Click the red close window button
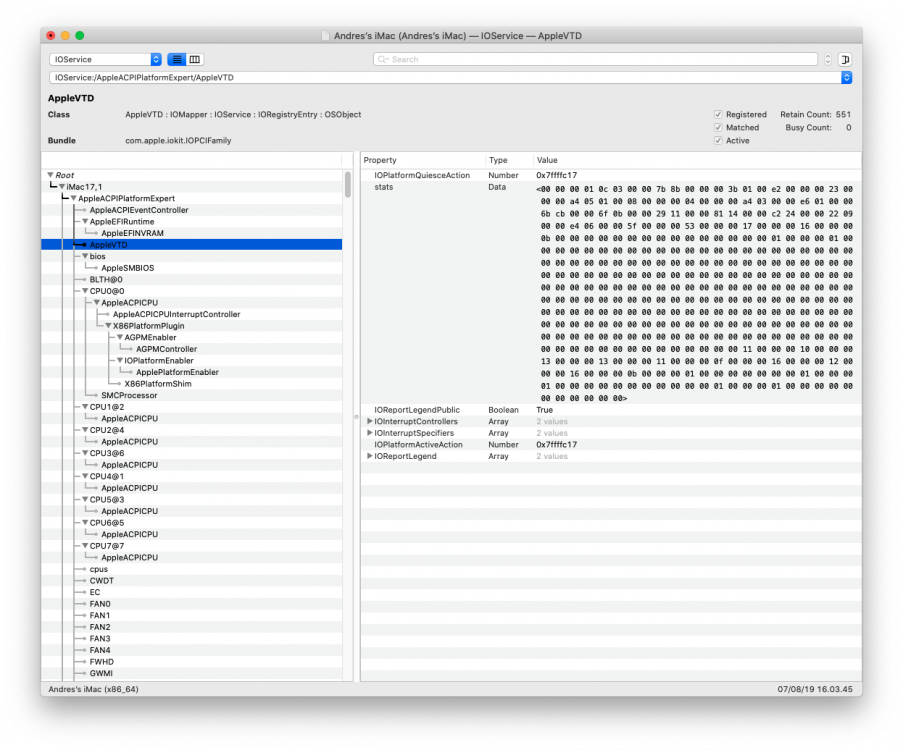The image size is (903, 750). (51, 36)
